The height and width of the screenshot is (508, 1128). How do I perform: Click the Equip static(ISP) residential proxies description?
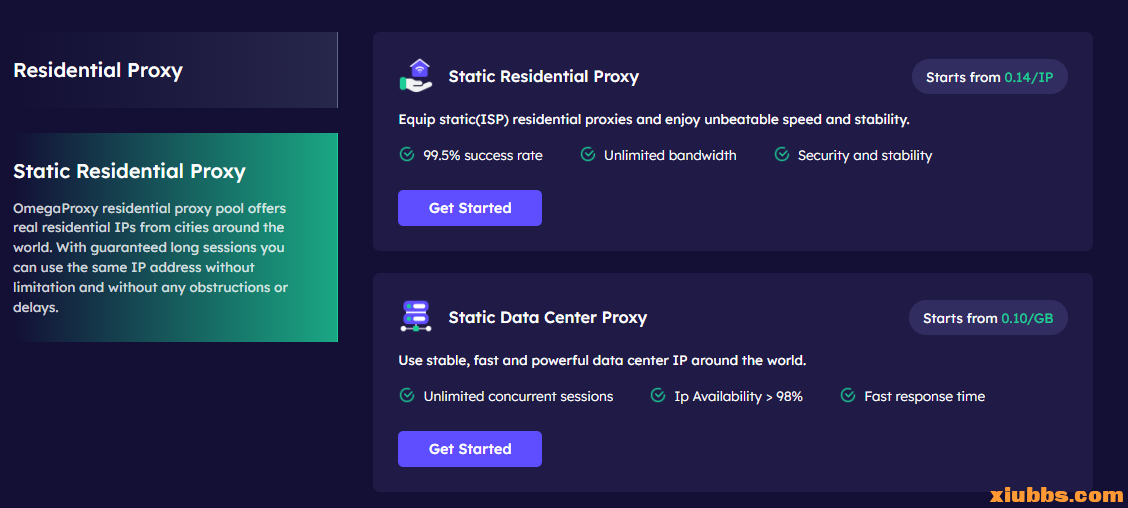[x=653, y=120]
